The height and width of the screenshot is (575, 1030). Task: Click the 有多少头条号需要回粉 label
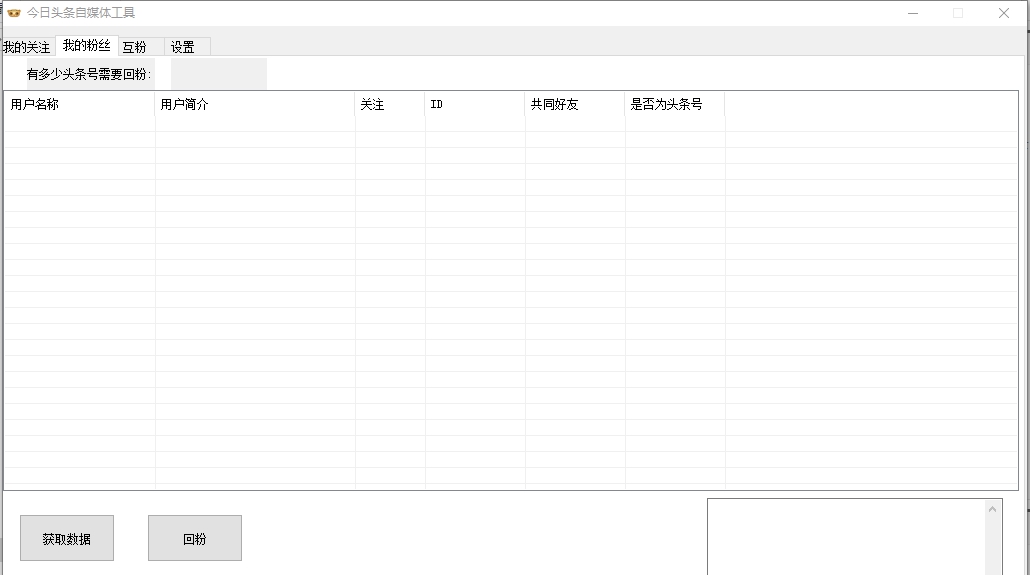click(x=89, y=74)
